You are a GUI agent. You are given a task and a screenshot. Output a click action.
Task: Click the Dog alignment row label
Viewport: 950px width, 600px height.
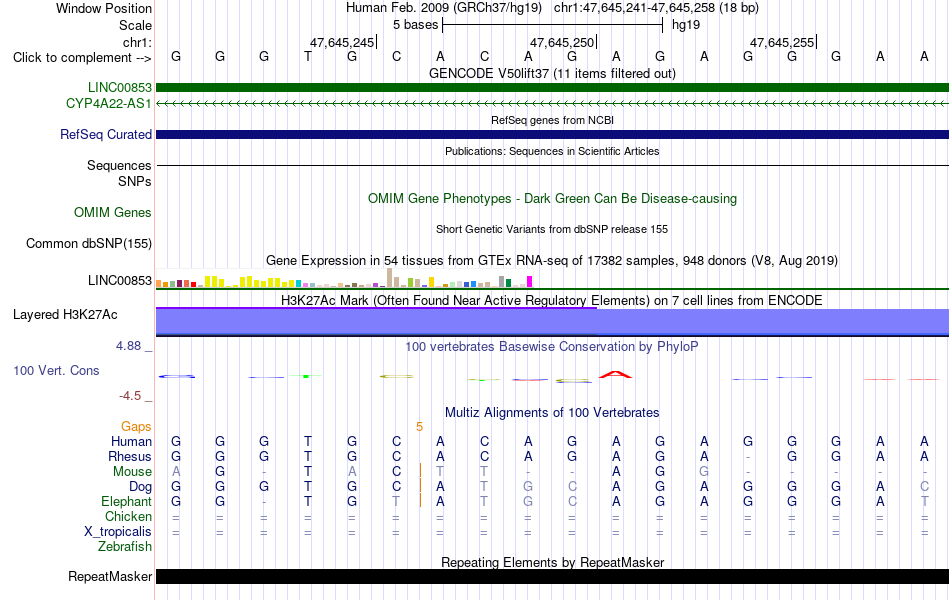[x=140, y=487]
